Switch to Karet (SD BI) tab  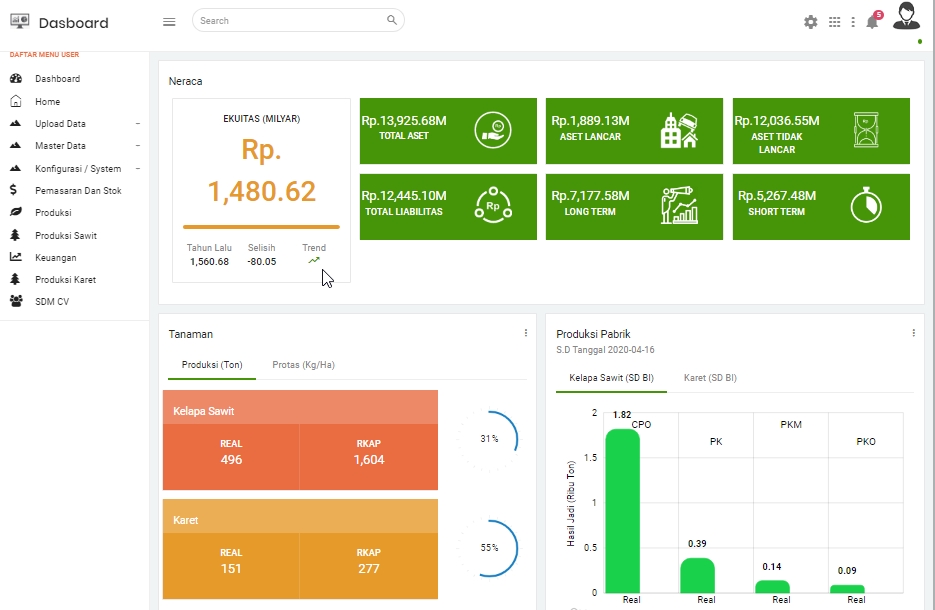(710, 378)
